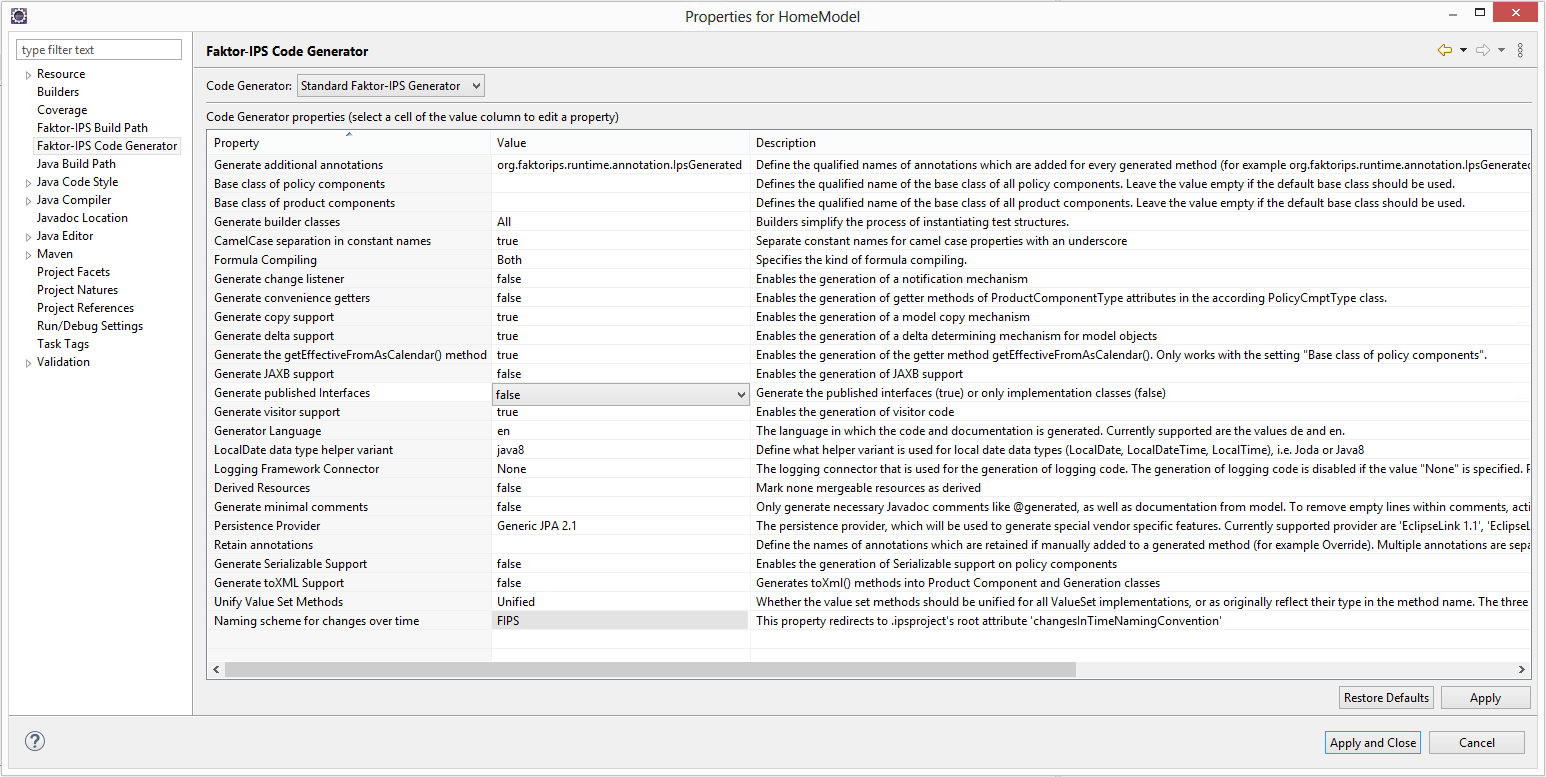Edit the Naming scheme value FIPS
The image size is (1546, 777).
tap(620, 621)
